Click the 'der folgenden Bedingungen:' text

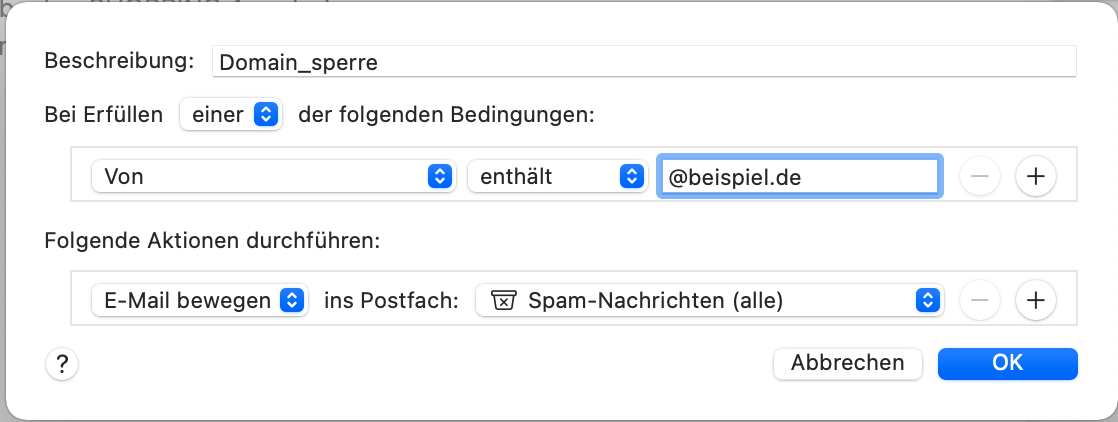[446, 115]
